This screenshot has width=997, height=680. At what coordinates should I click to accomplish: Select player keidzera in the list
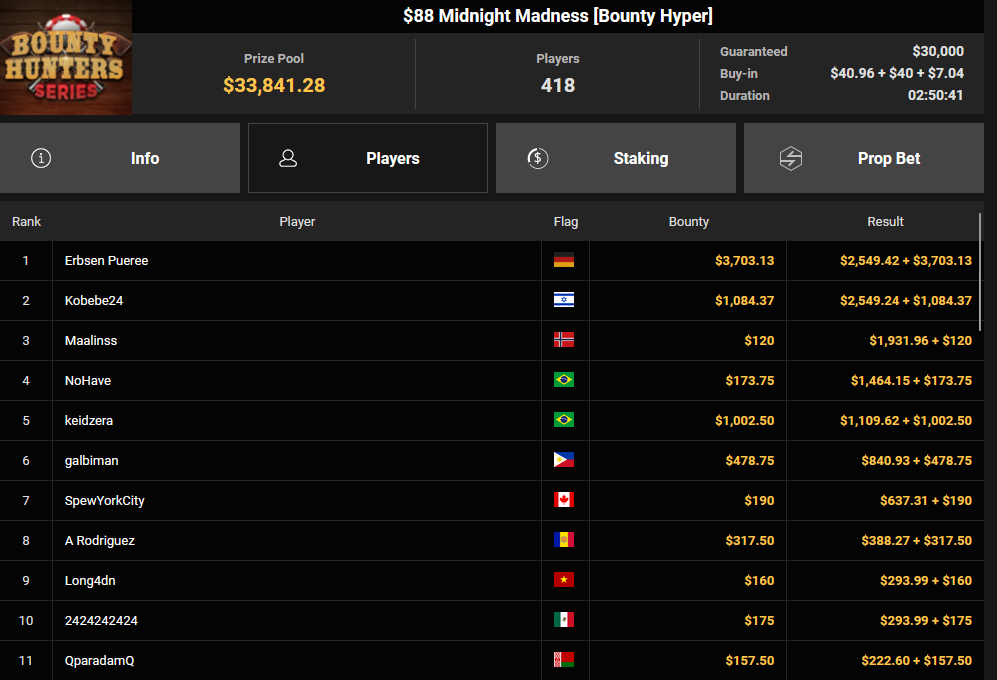tap(89, 421)
